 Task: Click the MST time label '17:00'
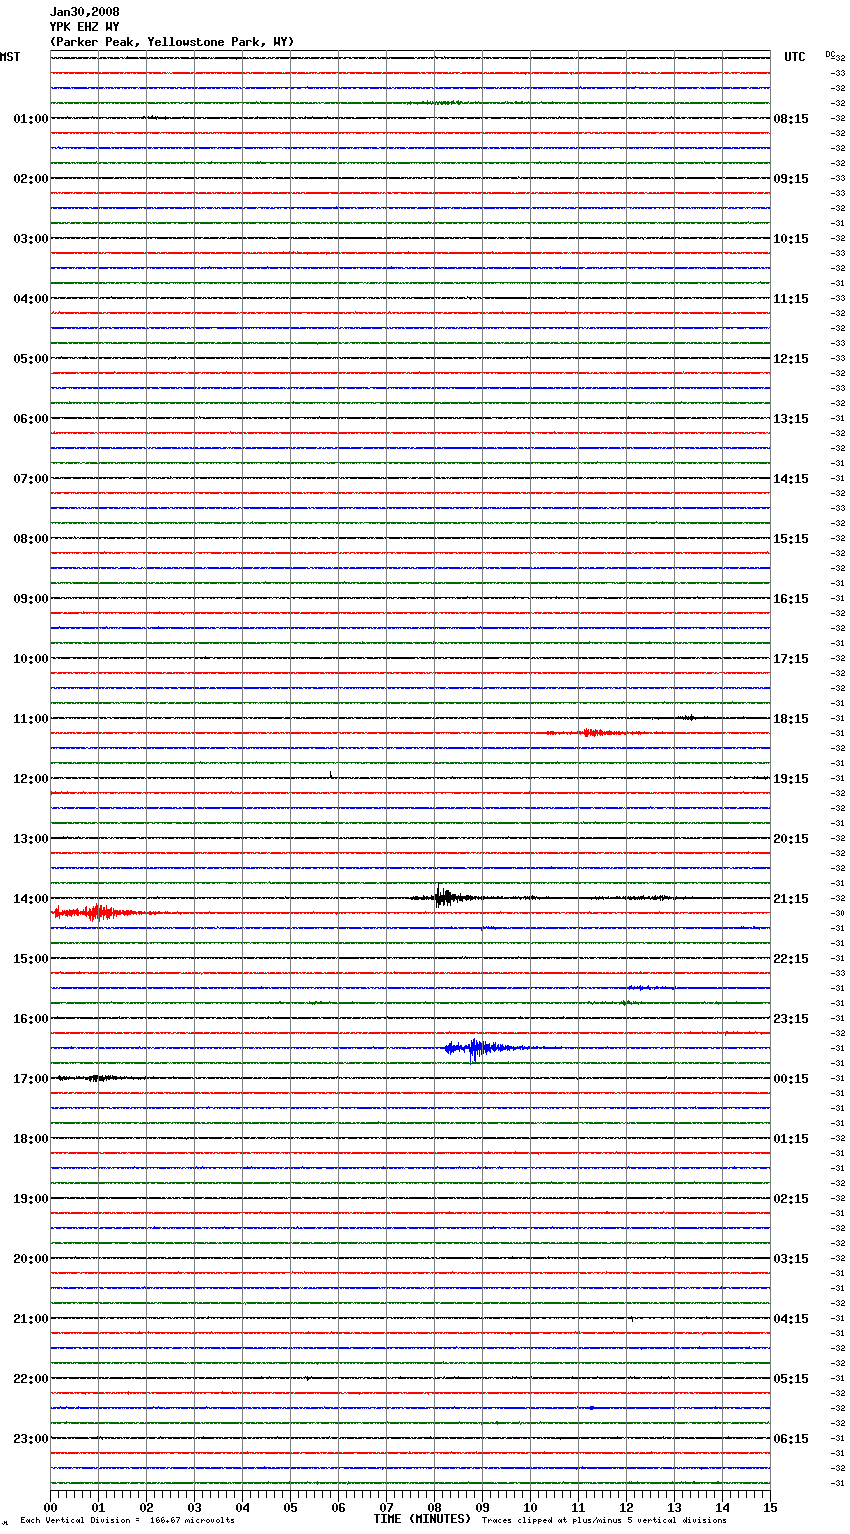30,1079
